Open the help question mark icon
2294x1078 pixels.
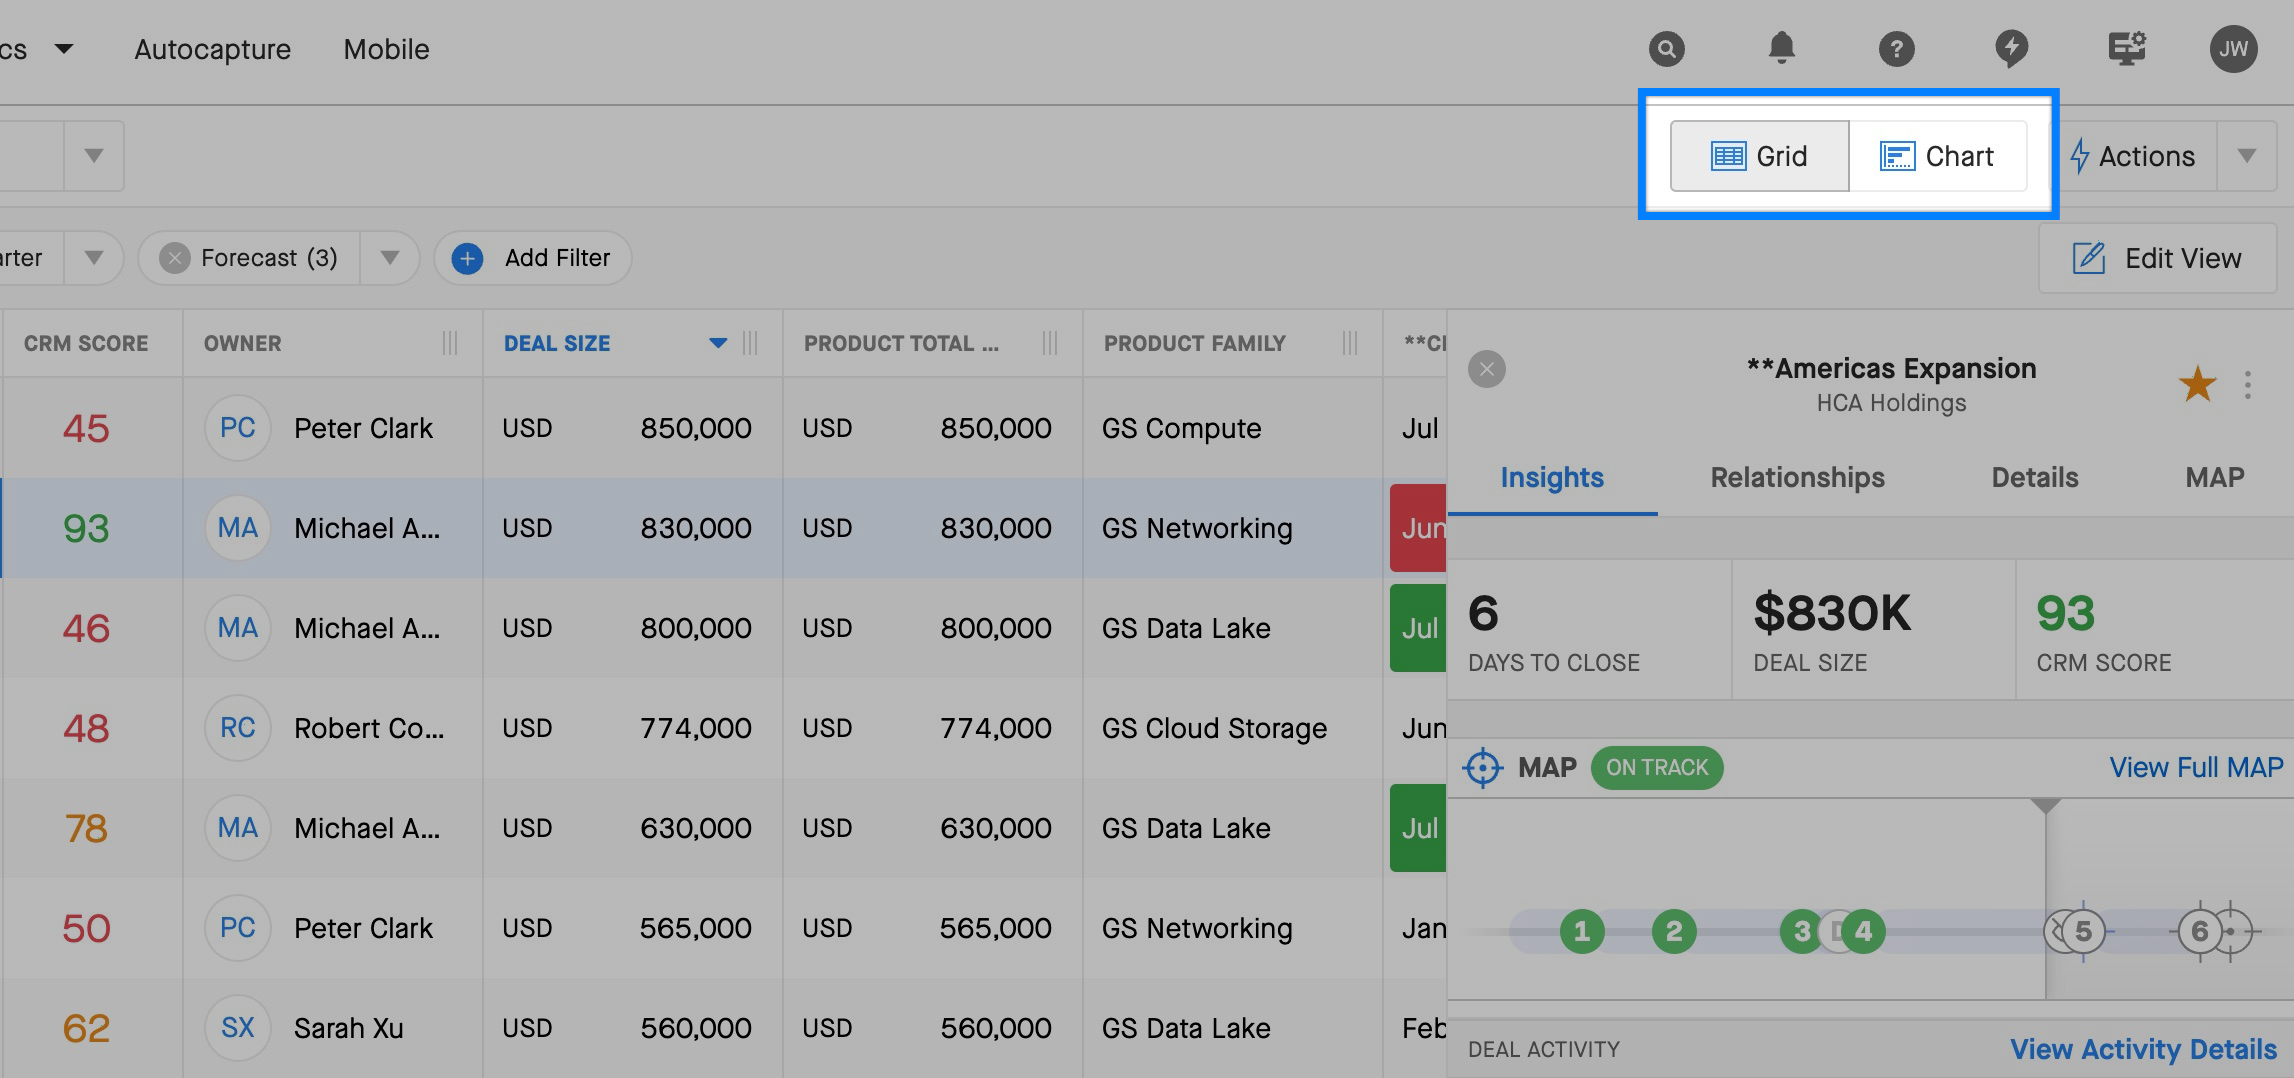click(1896, 49)
